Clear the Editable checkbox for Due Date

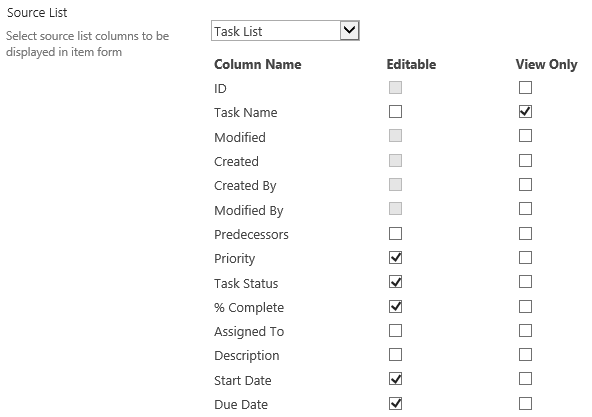[395, 404]
